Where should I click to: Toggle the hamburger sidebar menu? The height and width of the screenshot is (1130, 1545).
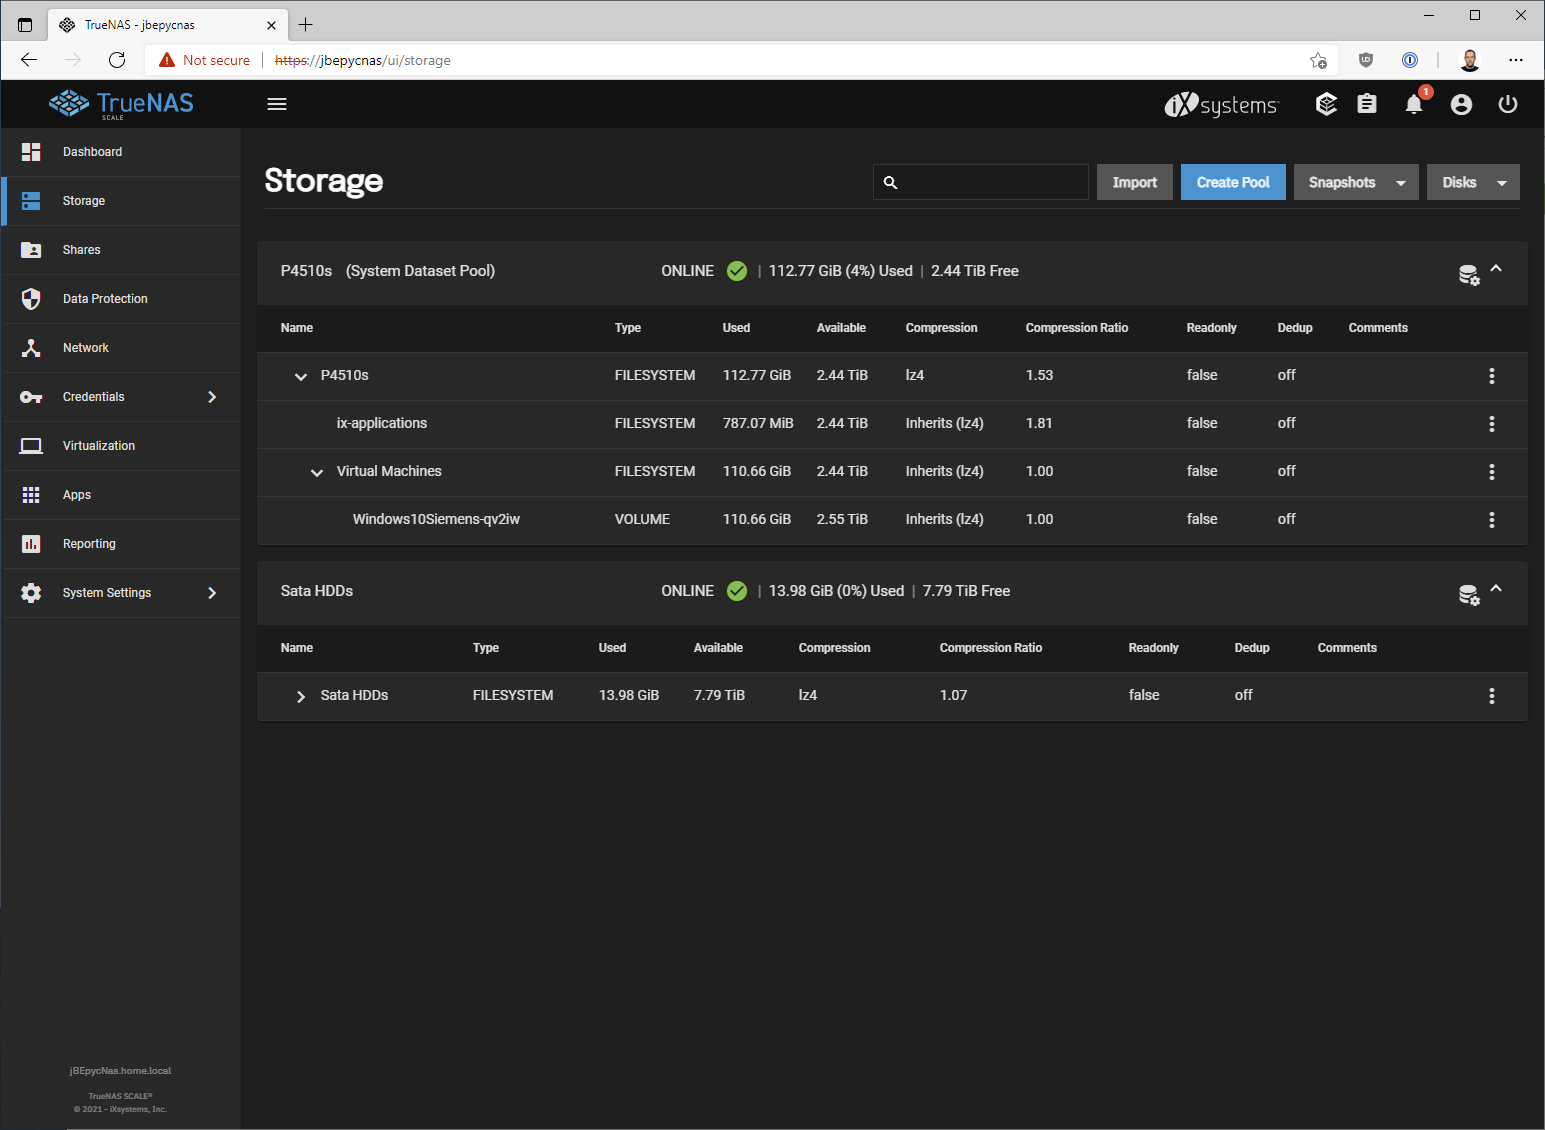(277, 104)
